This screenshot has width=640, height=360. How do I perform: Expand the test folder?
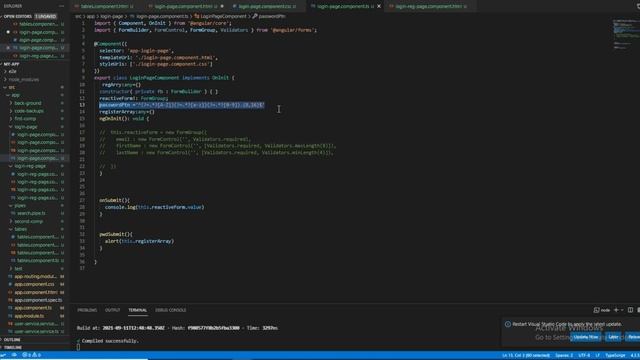18,269
